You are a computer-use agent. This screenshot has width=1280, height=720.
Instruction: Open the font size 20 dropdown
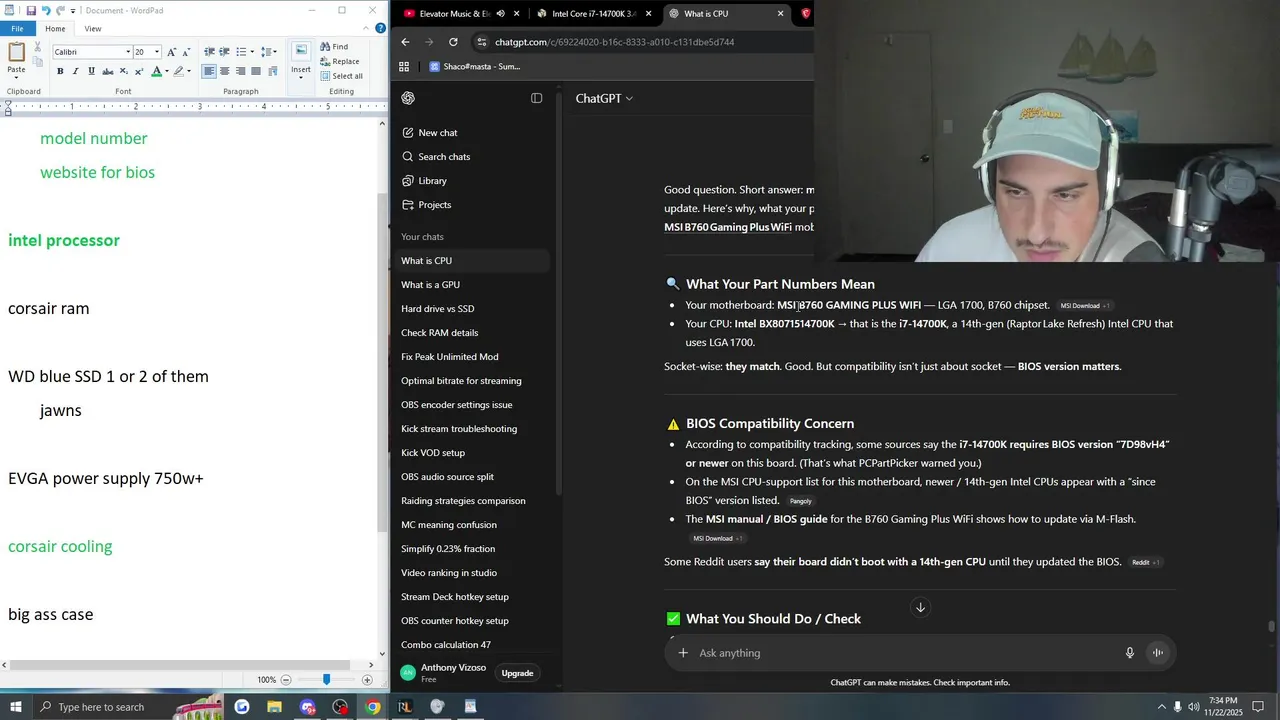click(x=156, y=52)
